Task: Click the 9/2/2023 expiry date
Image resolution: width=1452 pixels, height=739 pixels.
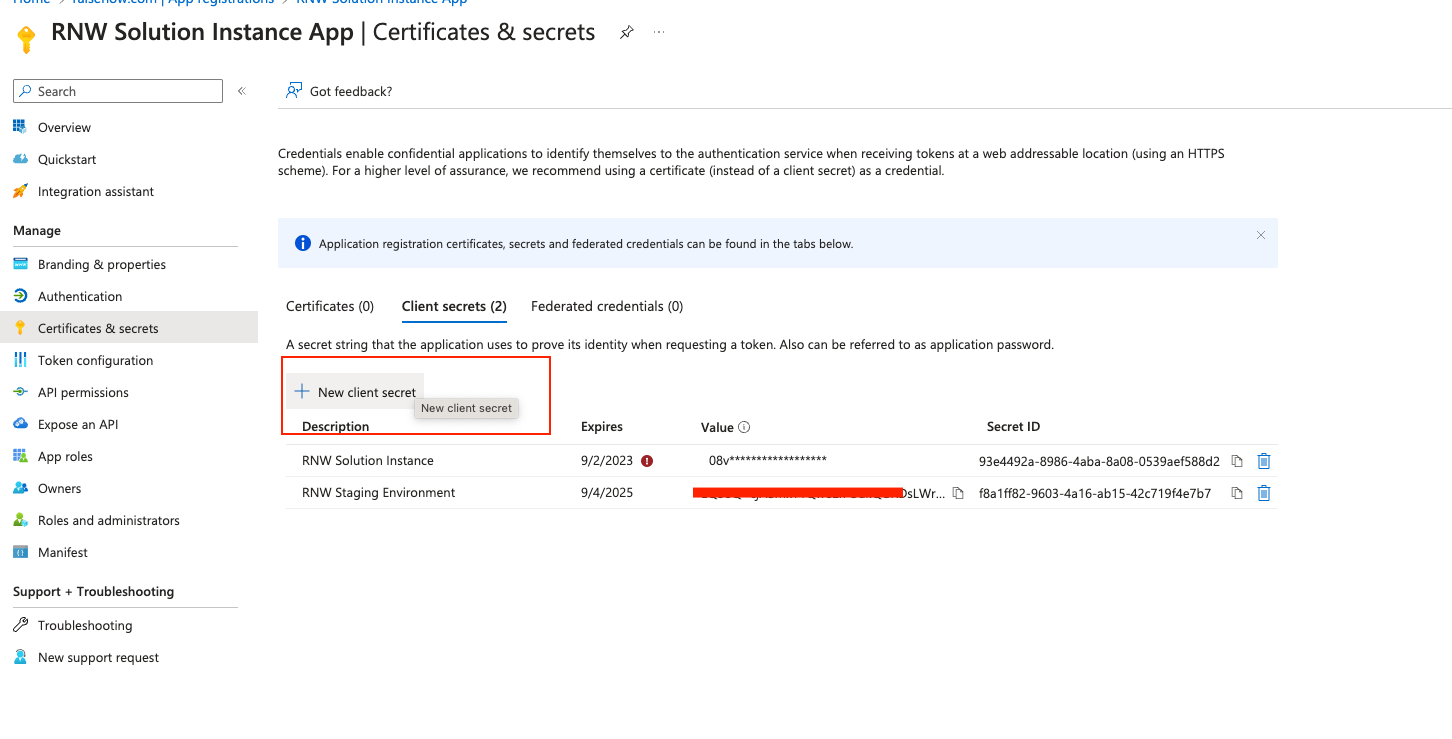Action: [x=607, y=461]
